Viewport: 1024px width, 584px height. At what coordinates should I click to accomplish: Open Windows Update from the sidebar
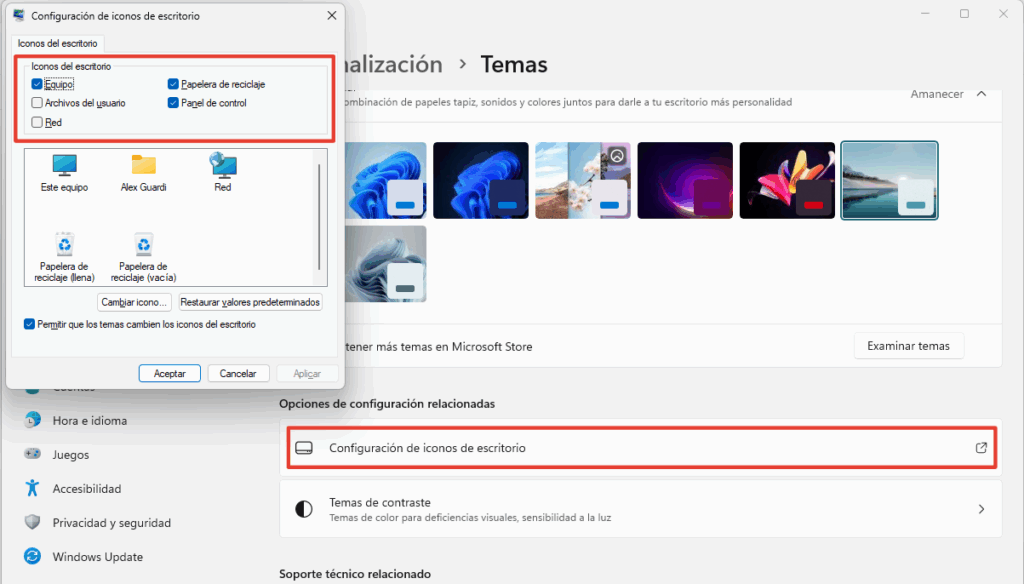[x=97, y=557]
